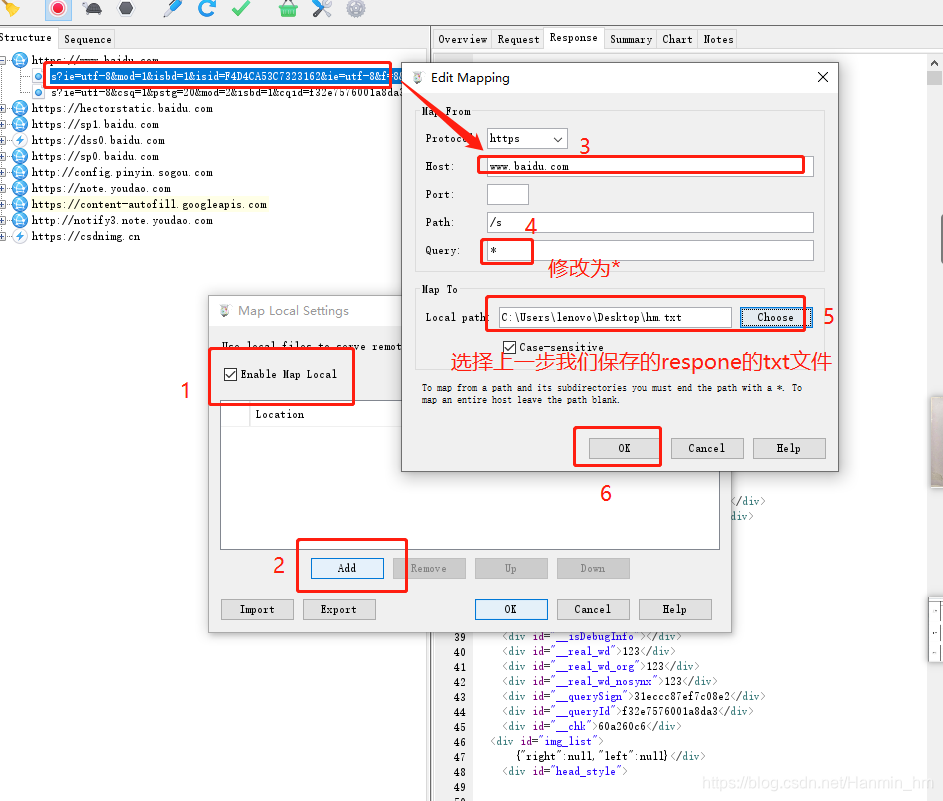Image resolution: width=943 pixels, height=801 pixels.
Task: Close the Edit Mapping dialog
Action: click(823, 77)
